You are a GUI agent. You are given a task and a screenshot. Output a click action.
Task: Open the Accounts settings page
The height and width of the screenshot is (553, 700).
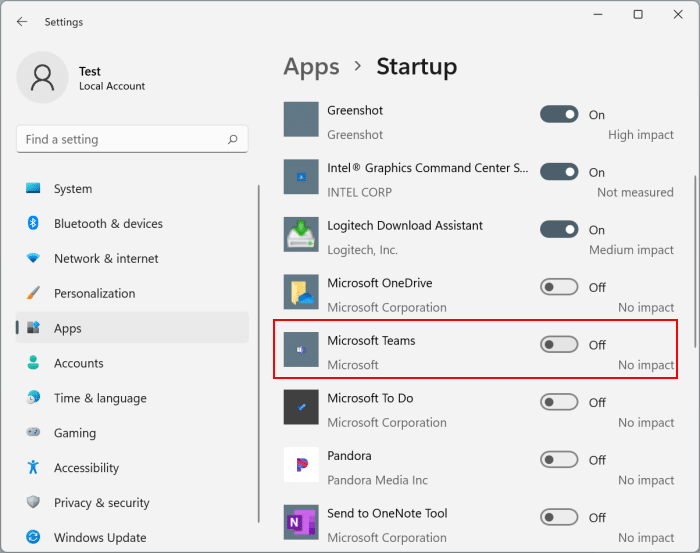[x=132, y=362]
